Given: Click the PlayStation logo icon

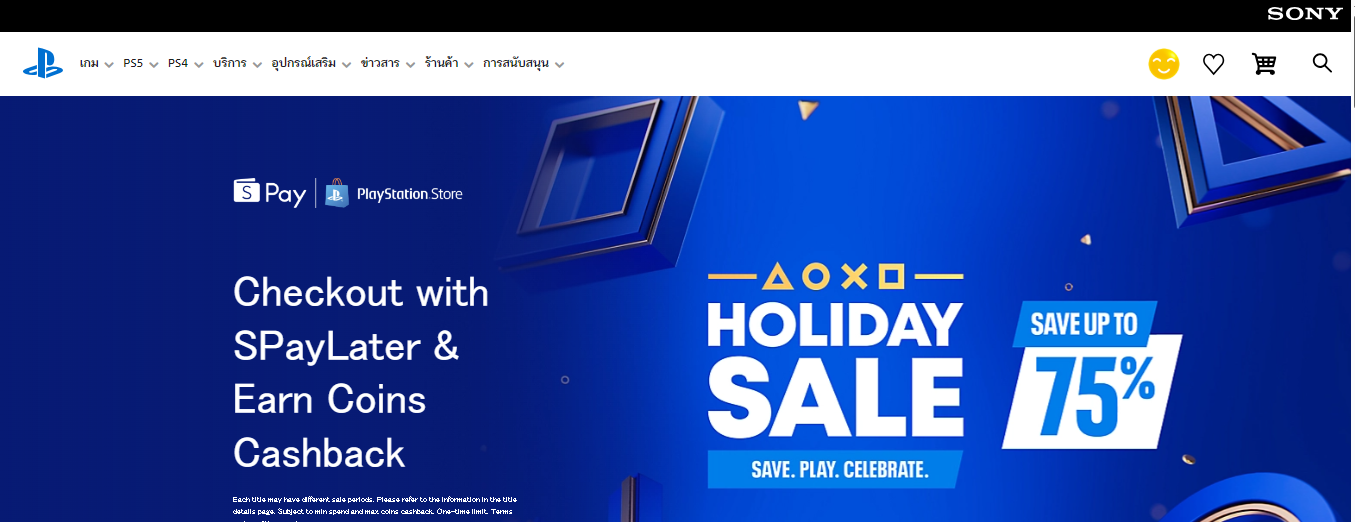Looking at the screenshot, I should [43, 64].
